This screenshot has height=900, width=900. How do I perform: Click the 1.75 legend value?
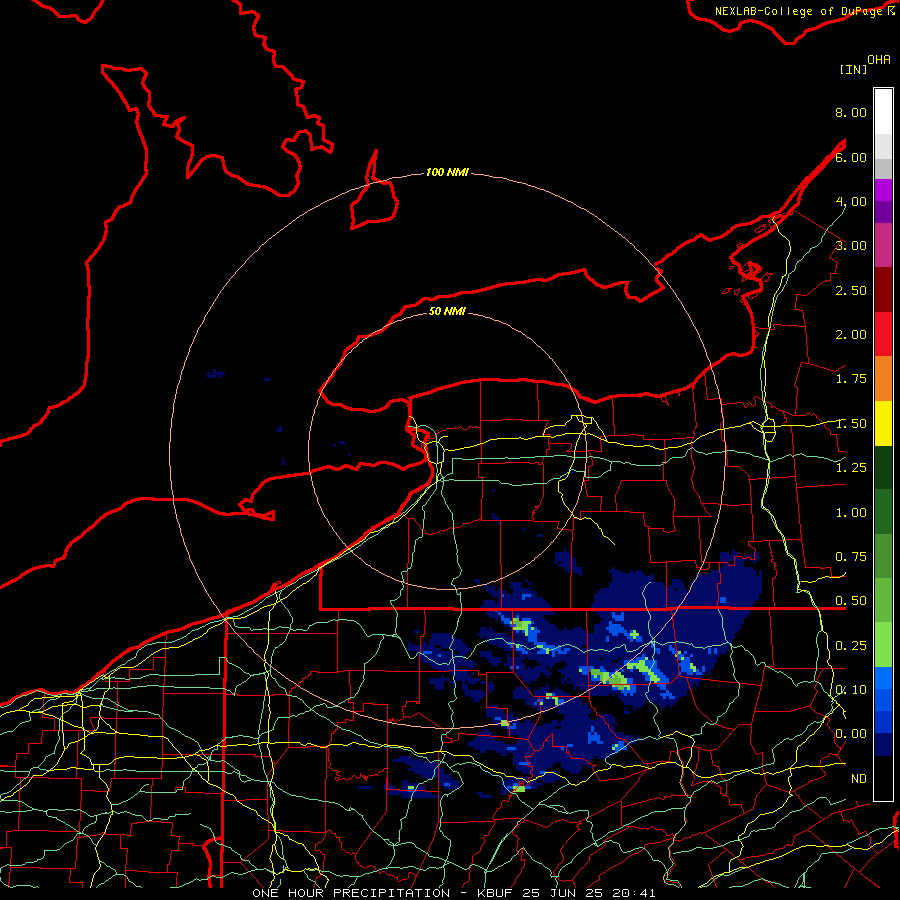click(851, 379)
